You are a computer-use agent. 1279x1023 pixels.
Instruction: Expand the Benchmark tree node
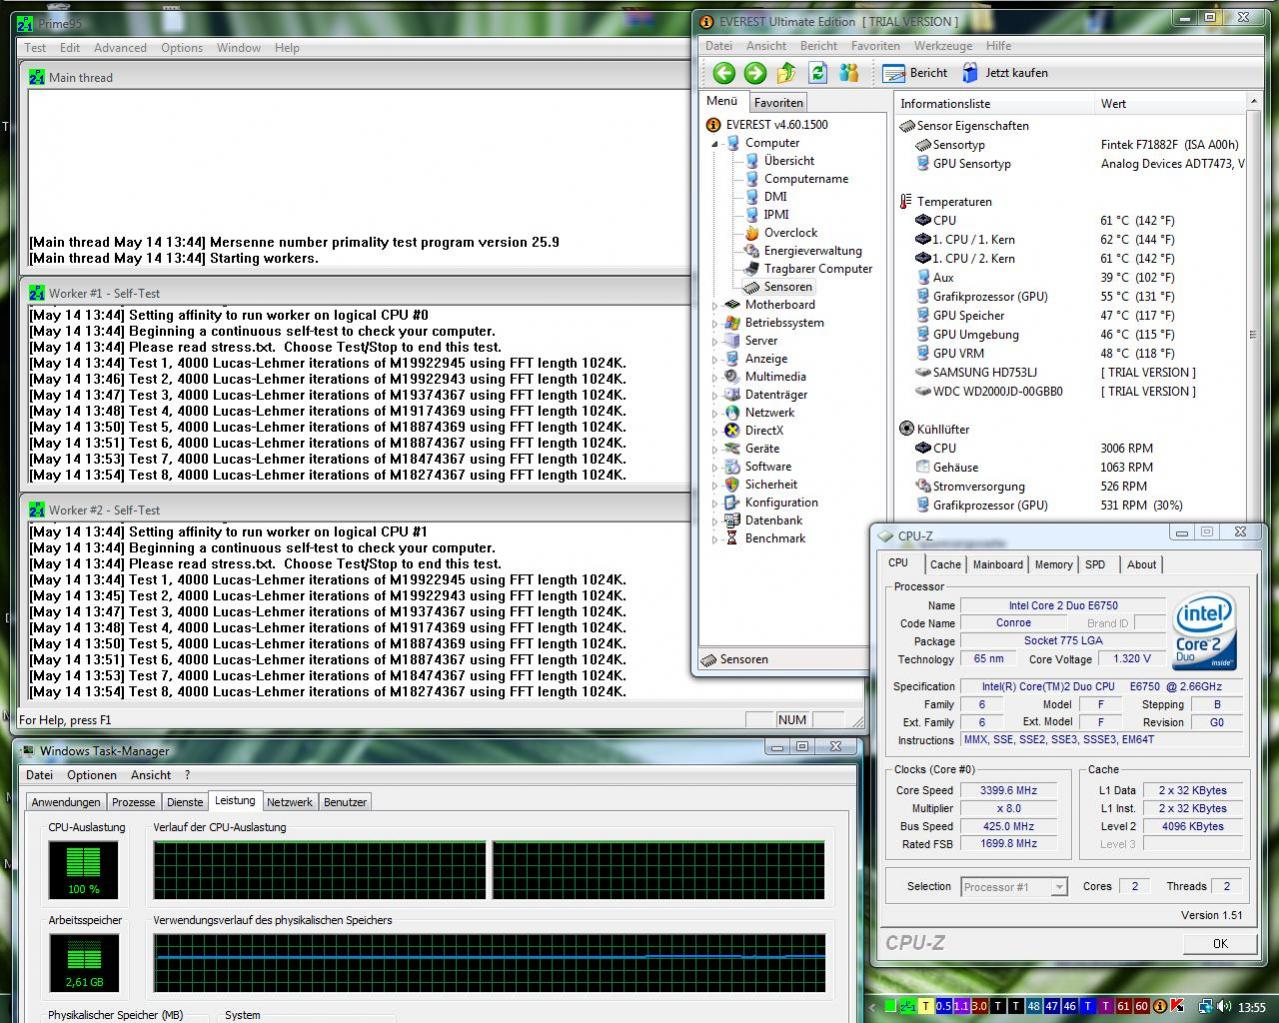click(715, 540)
